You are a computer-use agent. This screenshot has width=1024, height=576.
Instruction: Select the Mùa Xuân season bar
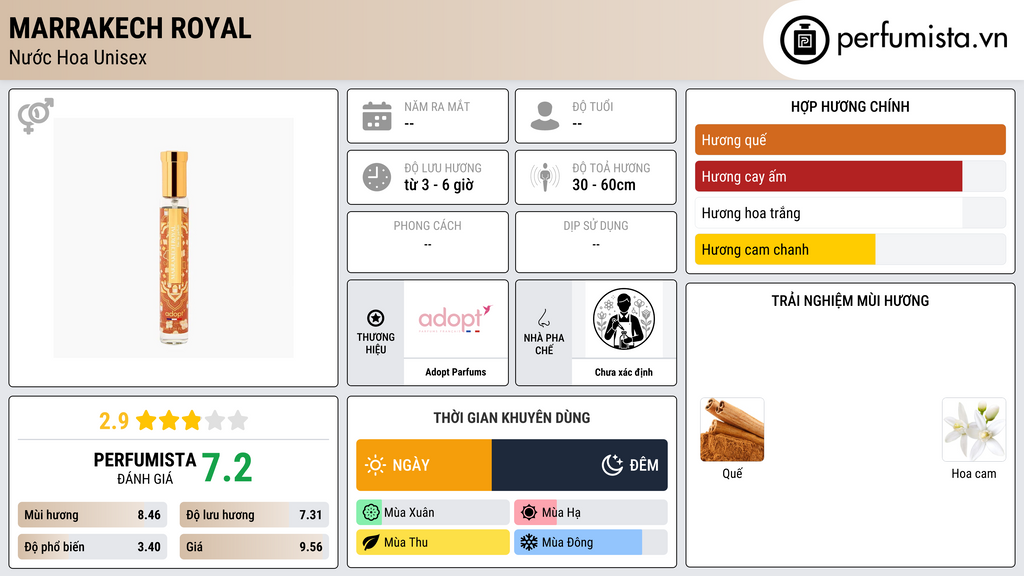(433, 513)
